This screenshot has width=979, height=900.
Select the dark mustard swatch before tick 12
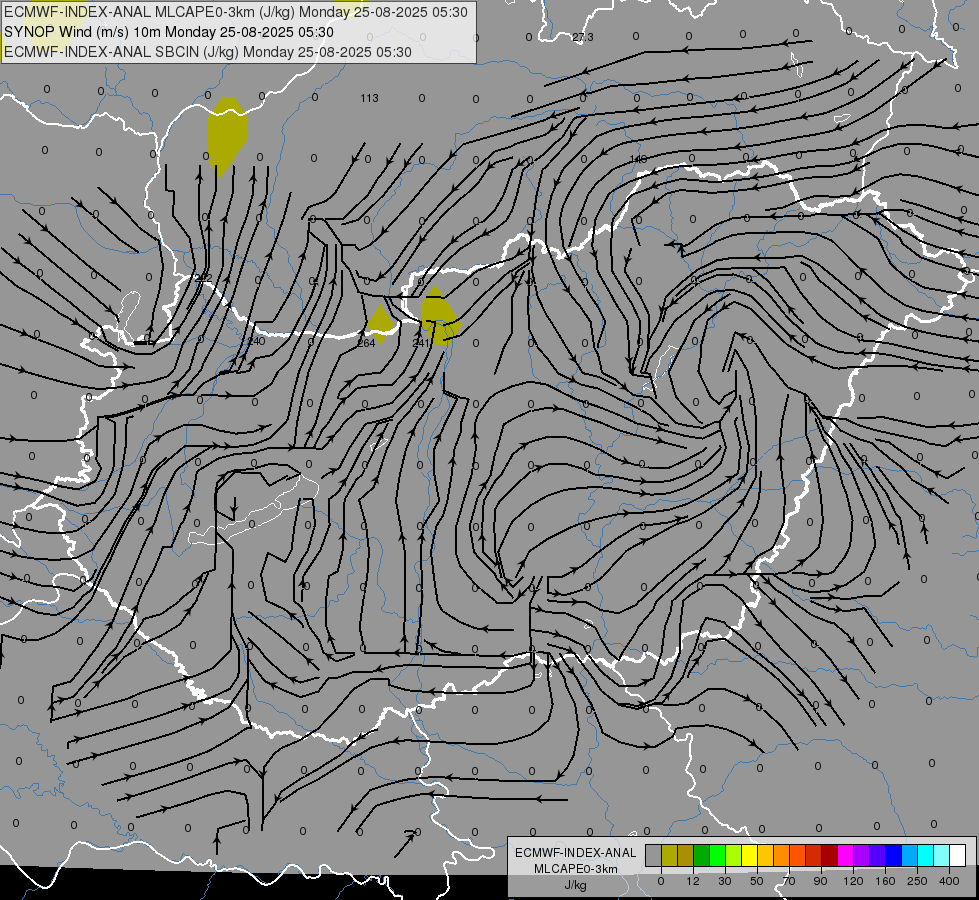pyautogui.click(x=686, y=855)
